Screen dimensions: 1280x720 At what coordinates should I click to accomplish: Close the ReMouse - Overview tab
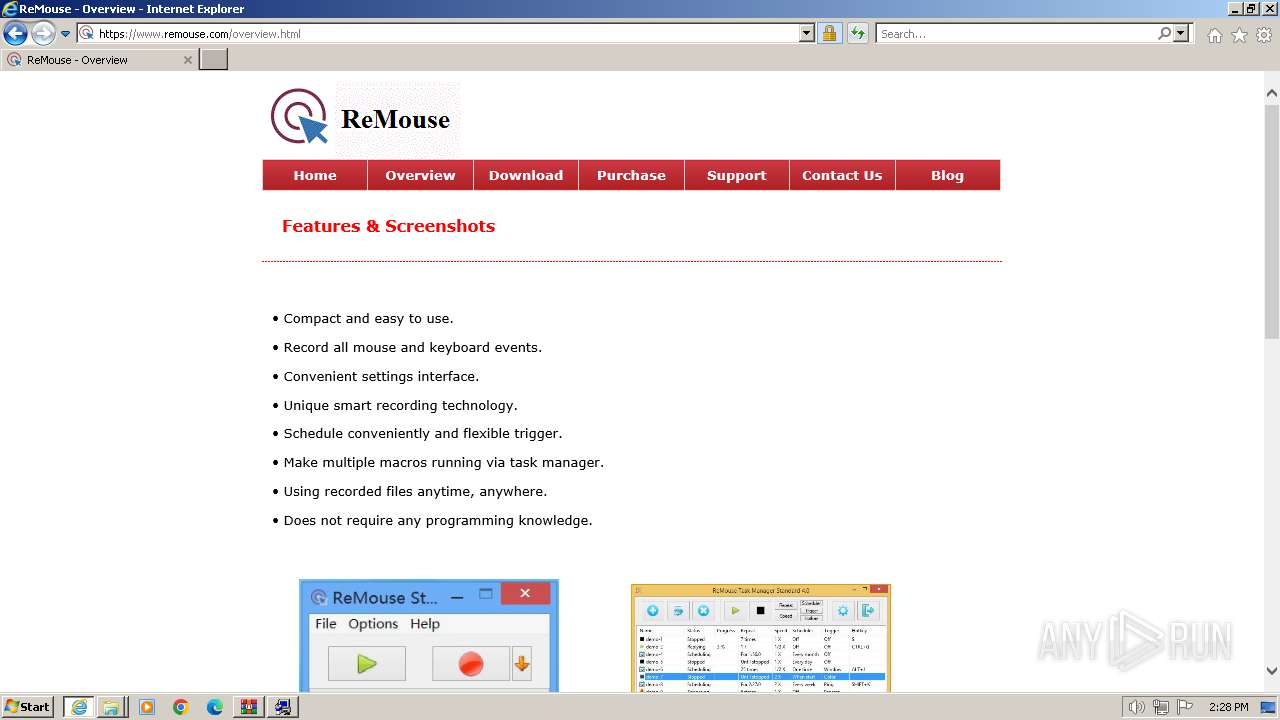pos(187,60)
